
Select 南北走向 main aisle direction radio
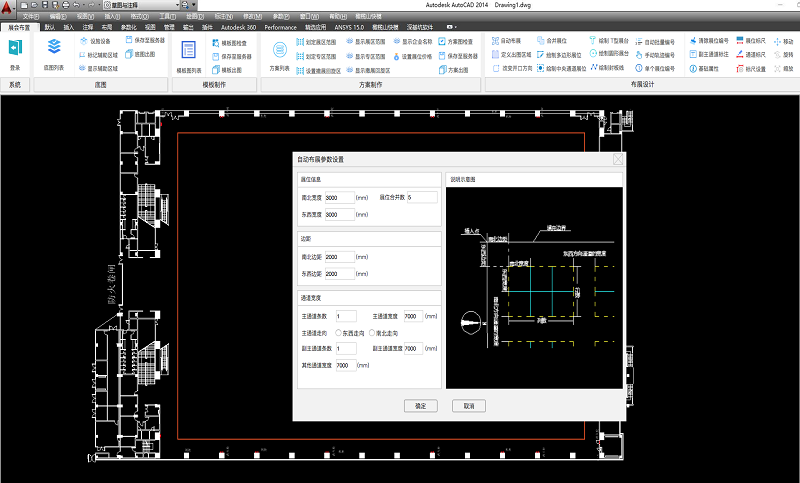pos(371,333)
